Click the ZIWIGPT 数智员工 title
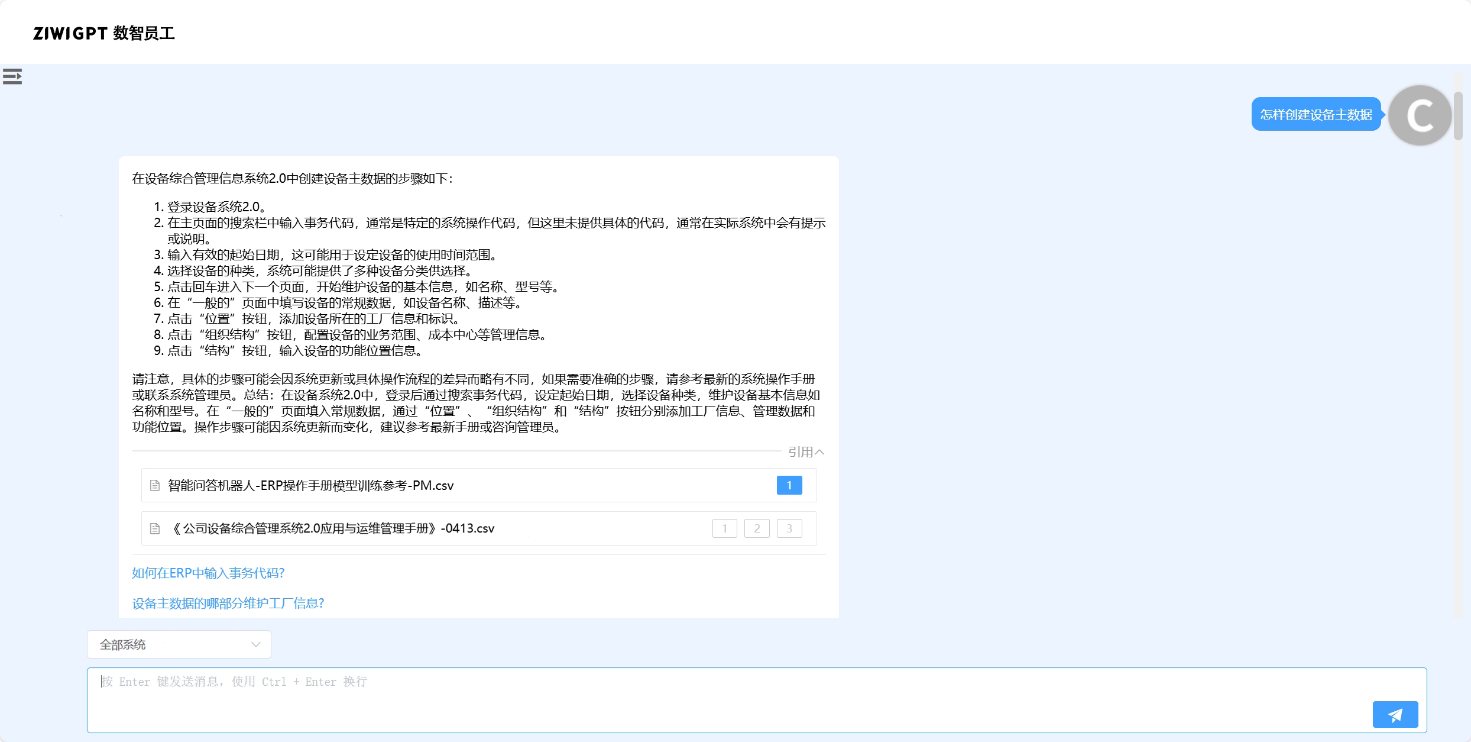This screenshot has width=1471, height=742. point(103,33)
